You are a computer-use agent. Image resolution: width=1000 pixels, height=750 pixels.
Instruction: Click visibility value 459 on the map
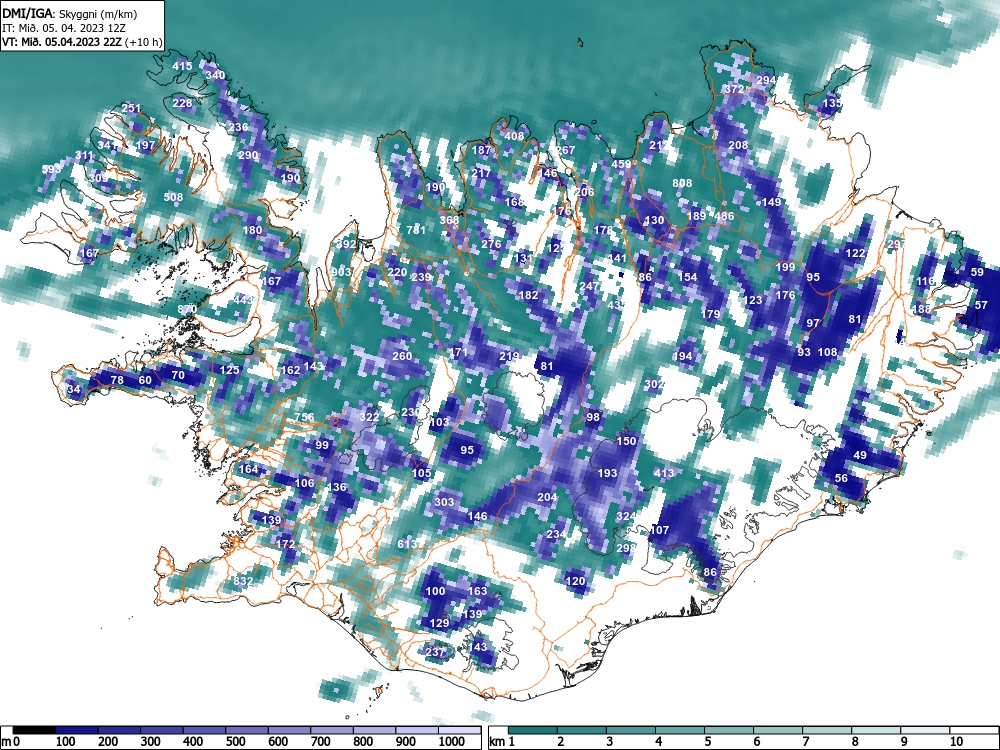(621, 165)
